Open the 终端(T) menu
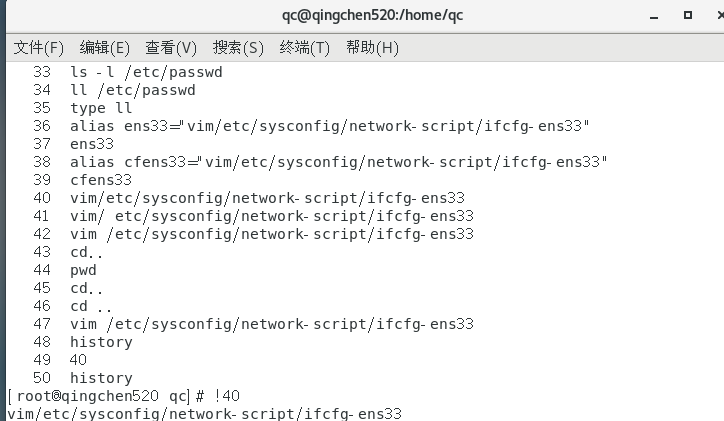 [x=304, y=48]
